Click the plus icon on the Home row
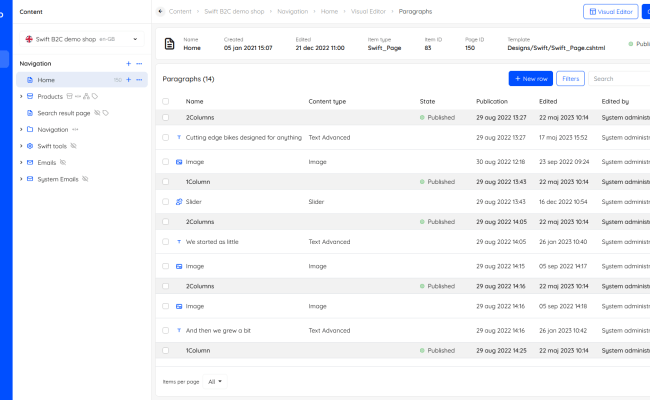 [129, 80]
